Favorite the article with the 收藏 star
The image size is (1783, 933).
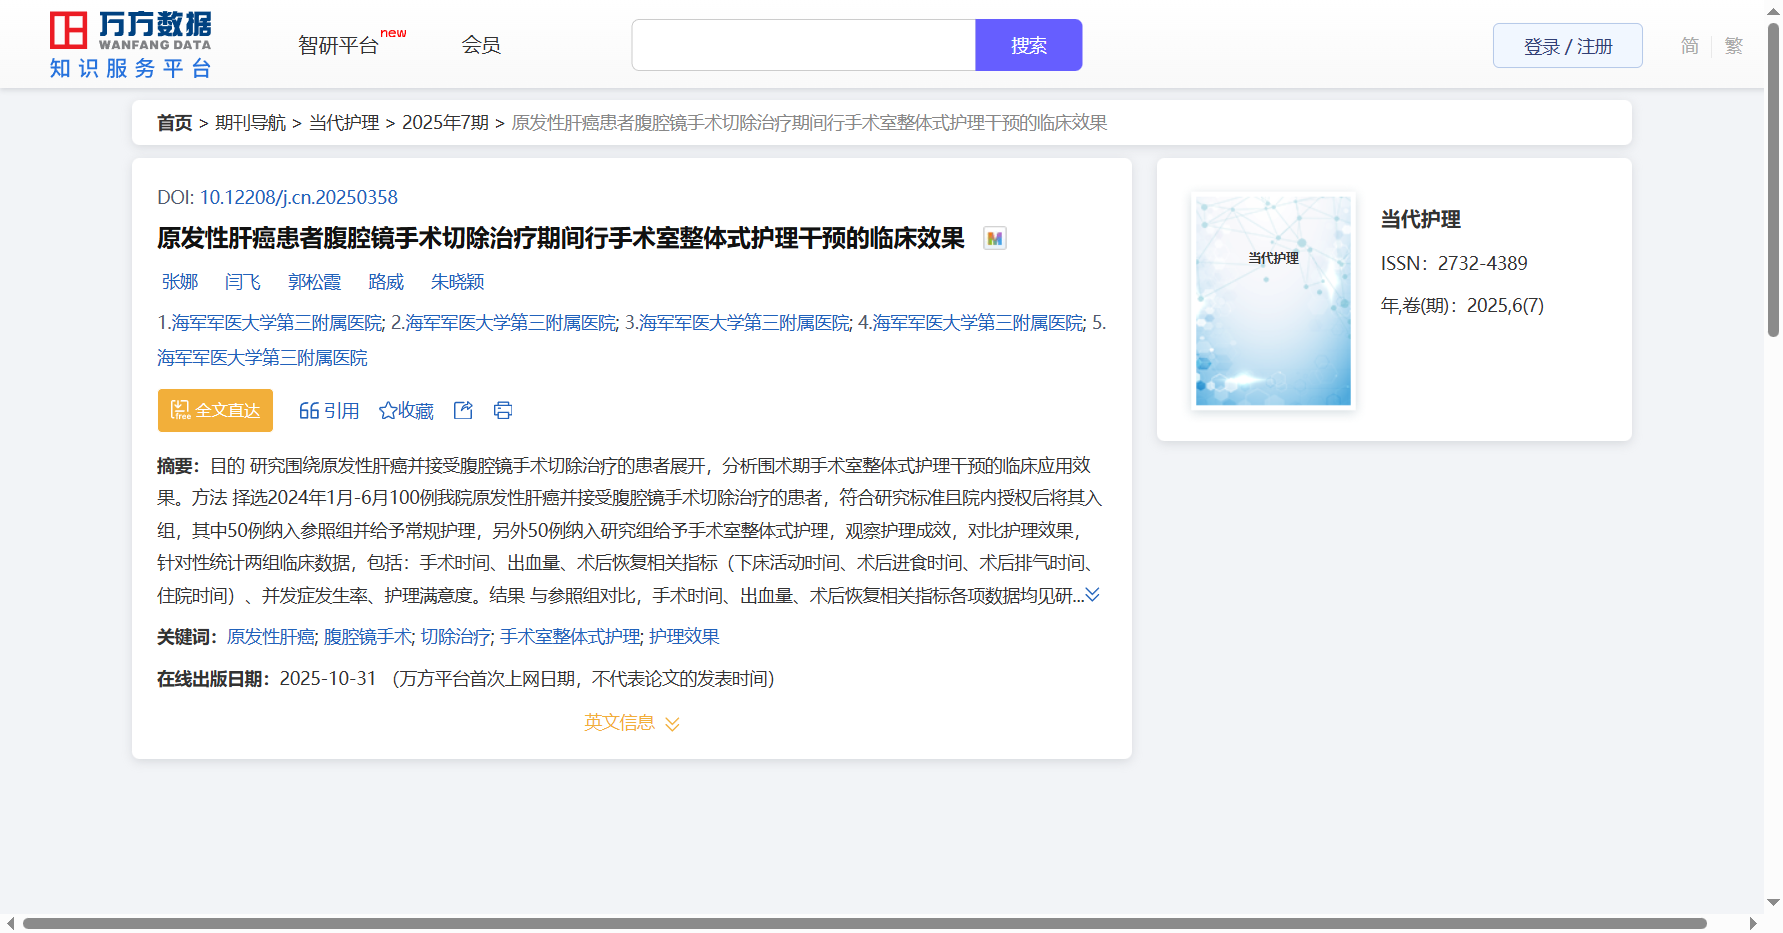[x=406, y=410]
